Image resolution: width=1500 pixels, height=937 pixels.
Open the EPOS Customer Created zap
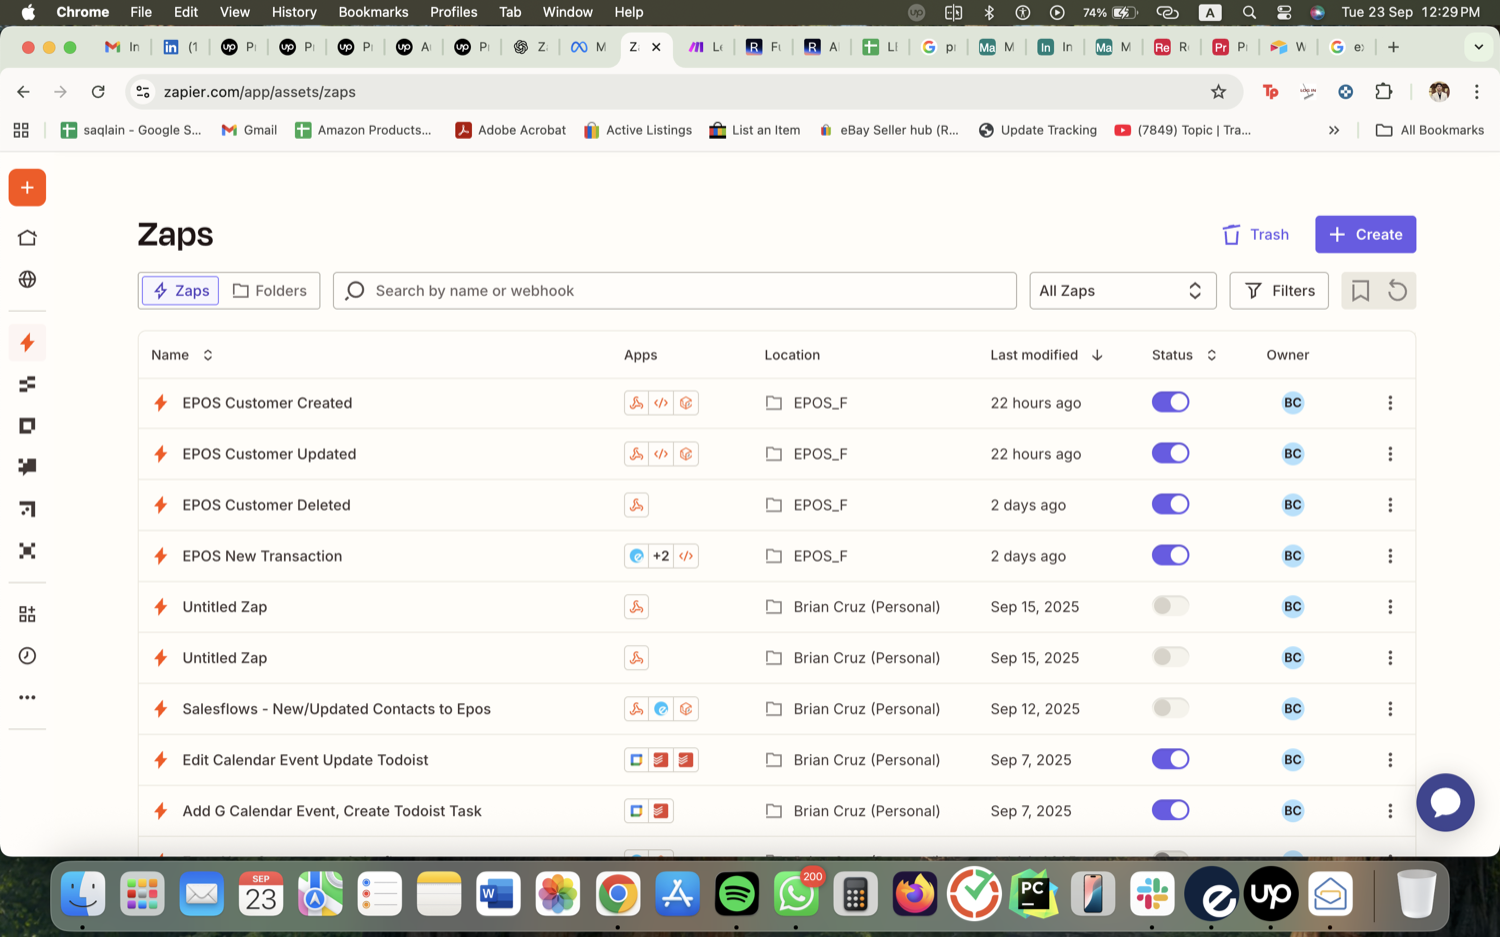click(267, 403)
